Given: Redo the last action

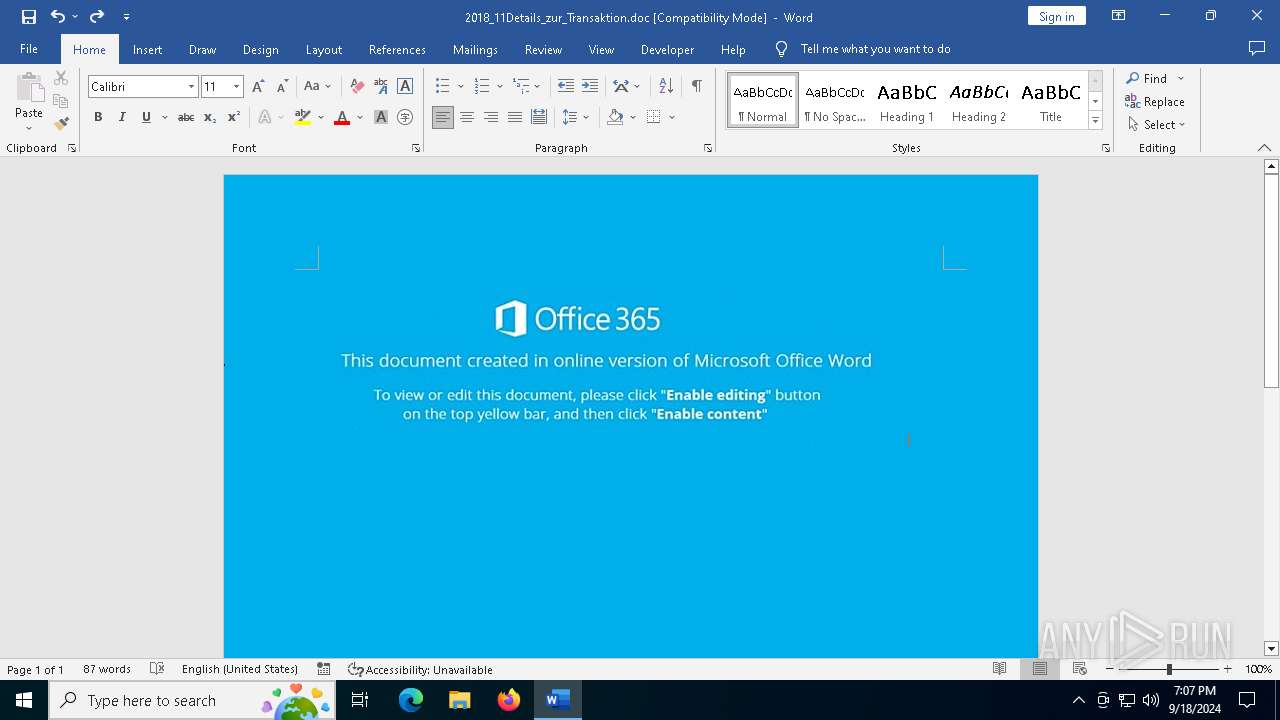Looking at the screenshot, I should (97, 16).
